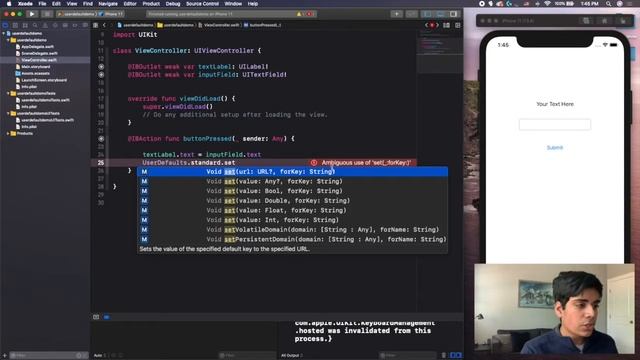Open the Find navigator magnifier icon
The image size is (640, 360).
(35, 25)
